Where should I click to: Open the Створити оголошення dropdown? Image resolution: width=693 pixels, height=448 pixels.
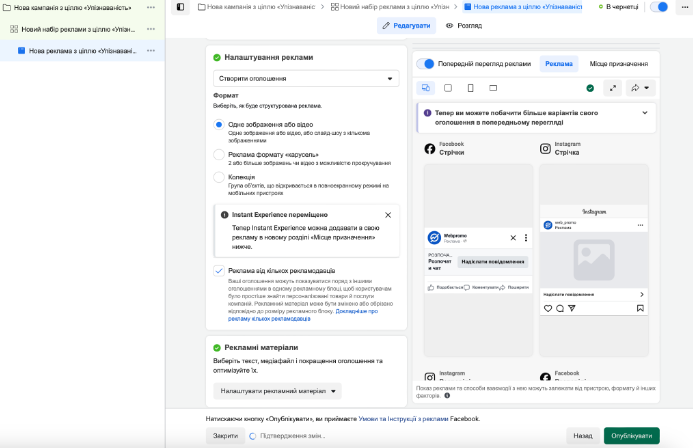(306, 78)
